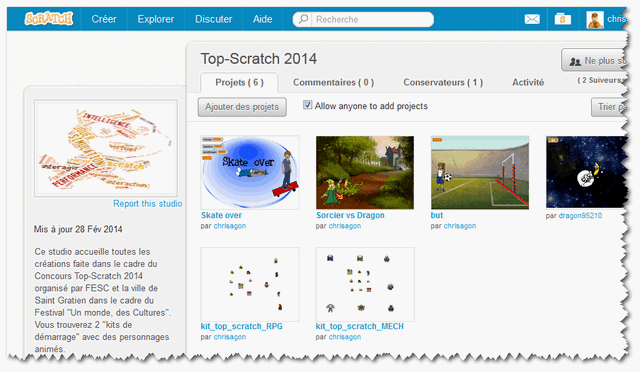The image size is (640, 372).
Task: Open the kit_top_scratch_RPG project link
Action: click(x=241, y=326)
